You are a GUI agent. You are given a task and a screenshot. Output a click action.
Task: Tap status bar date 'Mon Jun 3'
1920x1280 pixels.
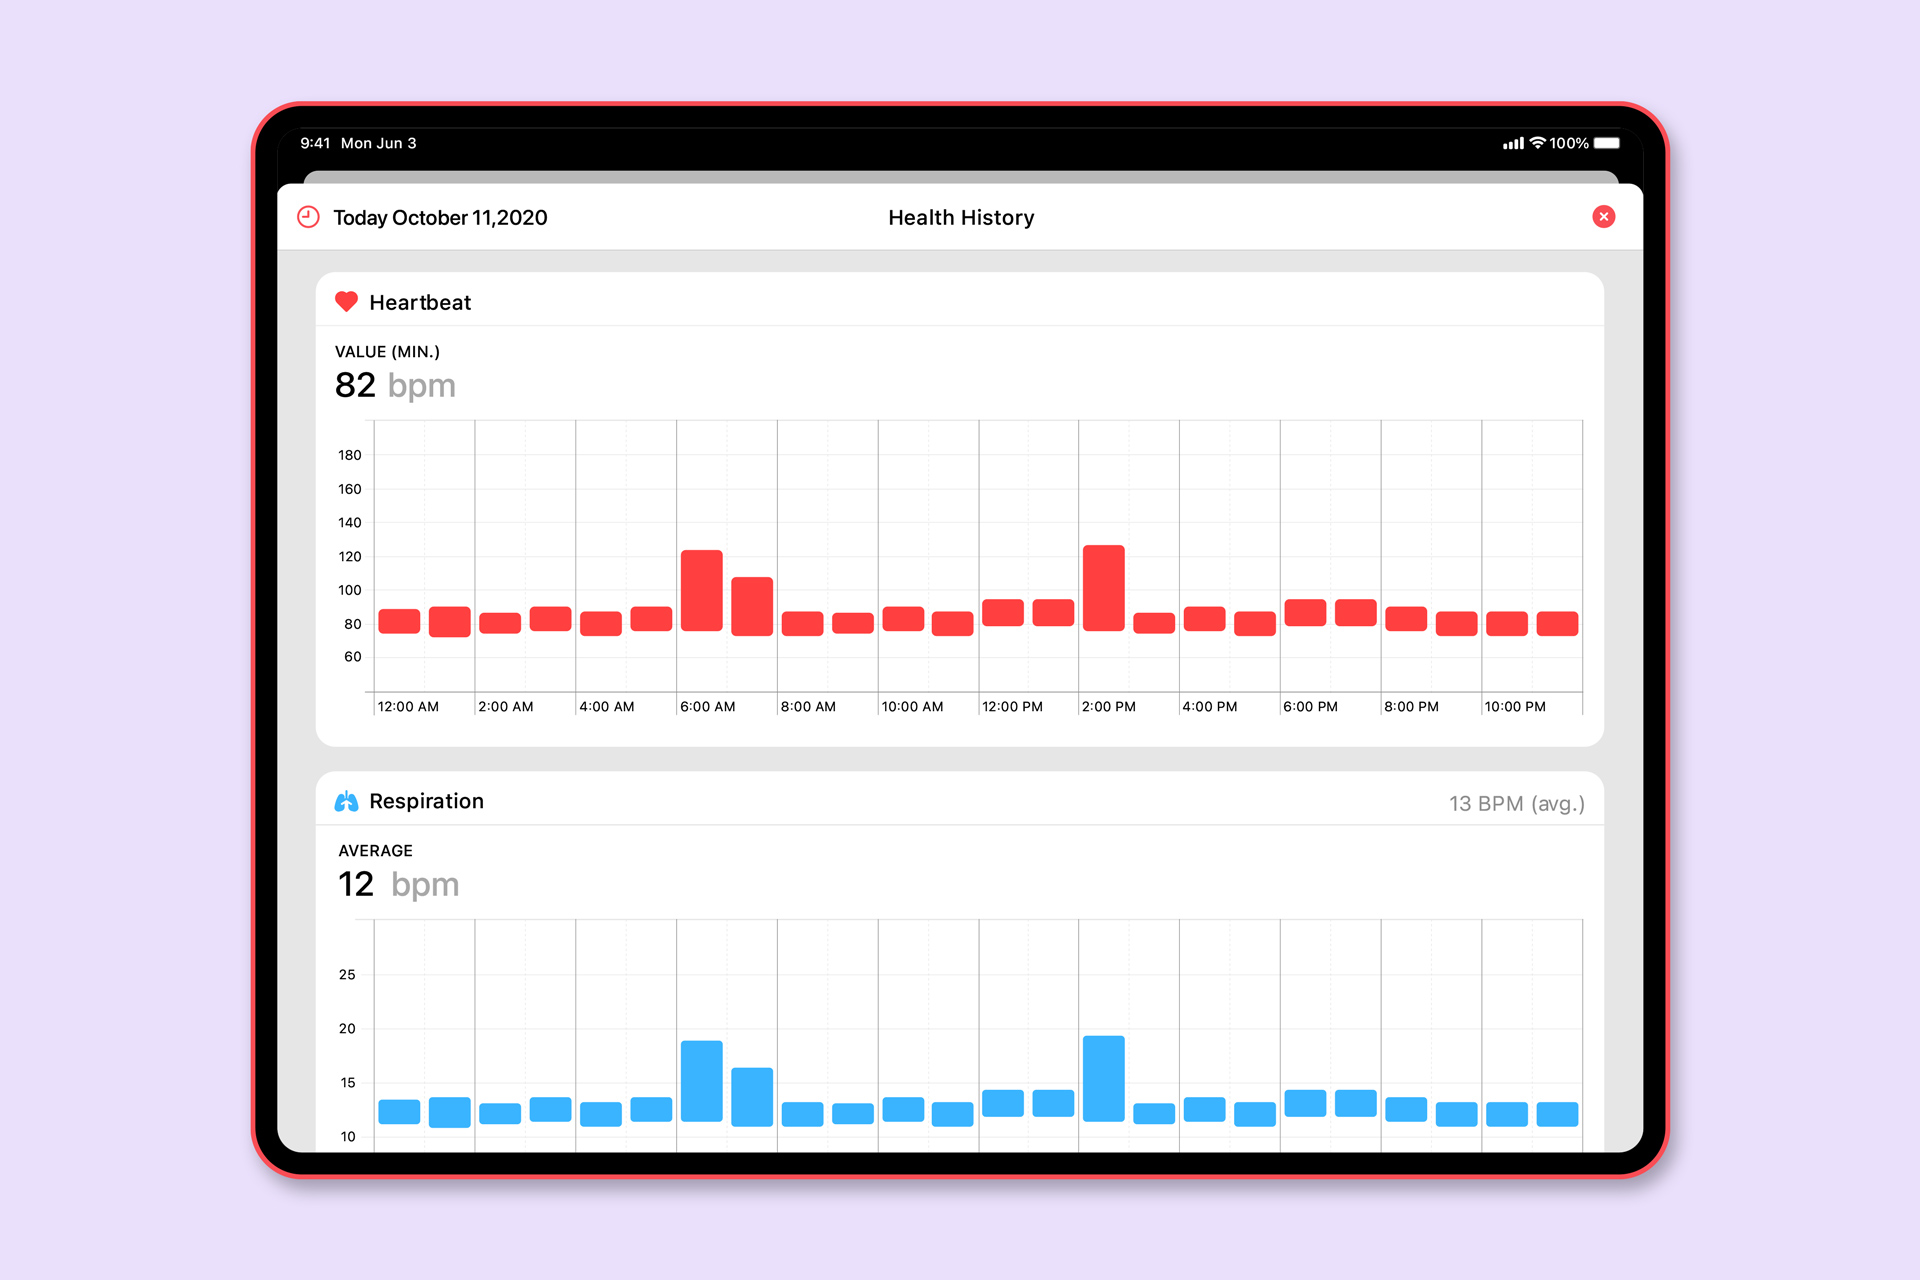point(379,143)
